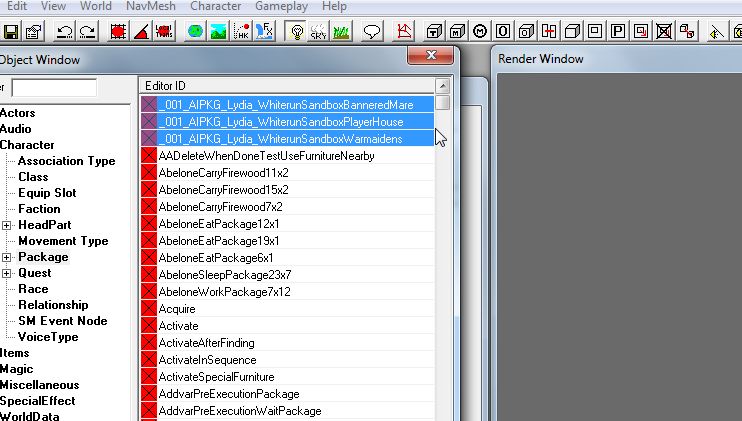The image size is (742, 421).
Task: Open the World menu
Action: (x=96, y=6)
